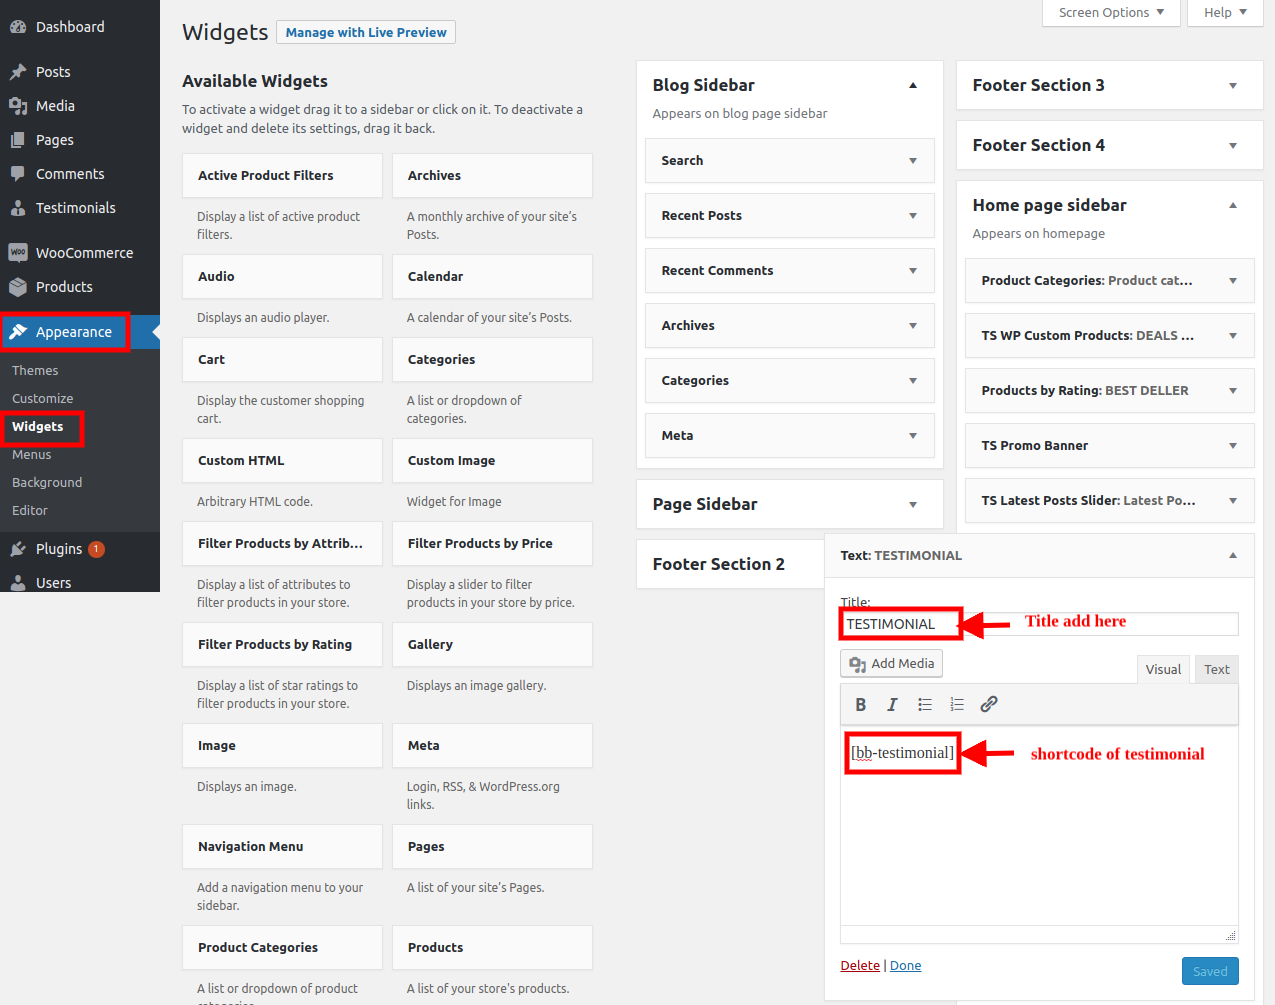Click the insert link icon
The image size is (1275, 1005).
tap(989, 705)
